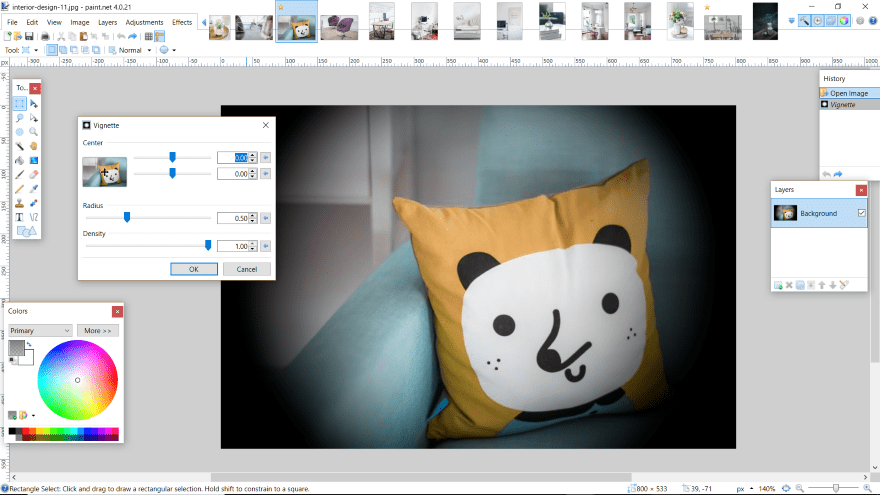The image size is (880, 495).
Task: Toggle the Background layer visibility checkbox
Action: point(861,213)
